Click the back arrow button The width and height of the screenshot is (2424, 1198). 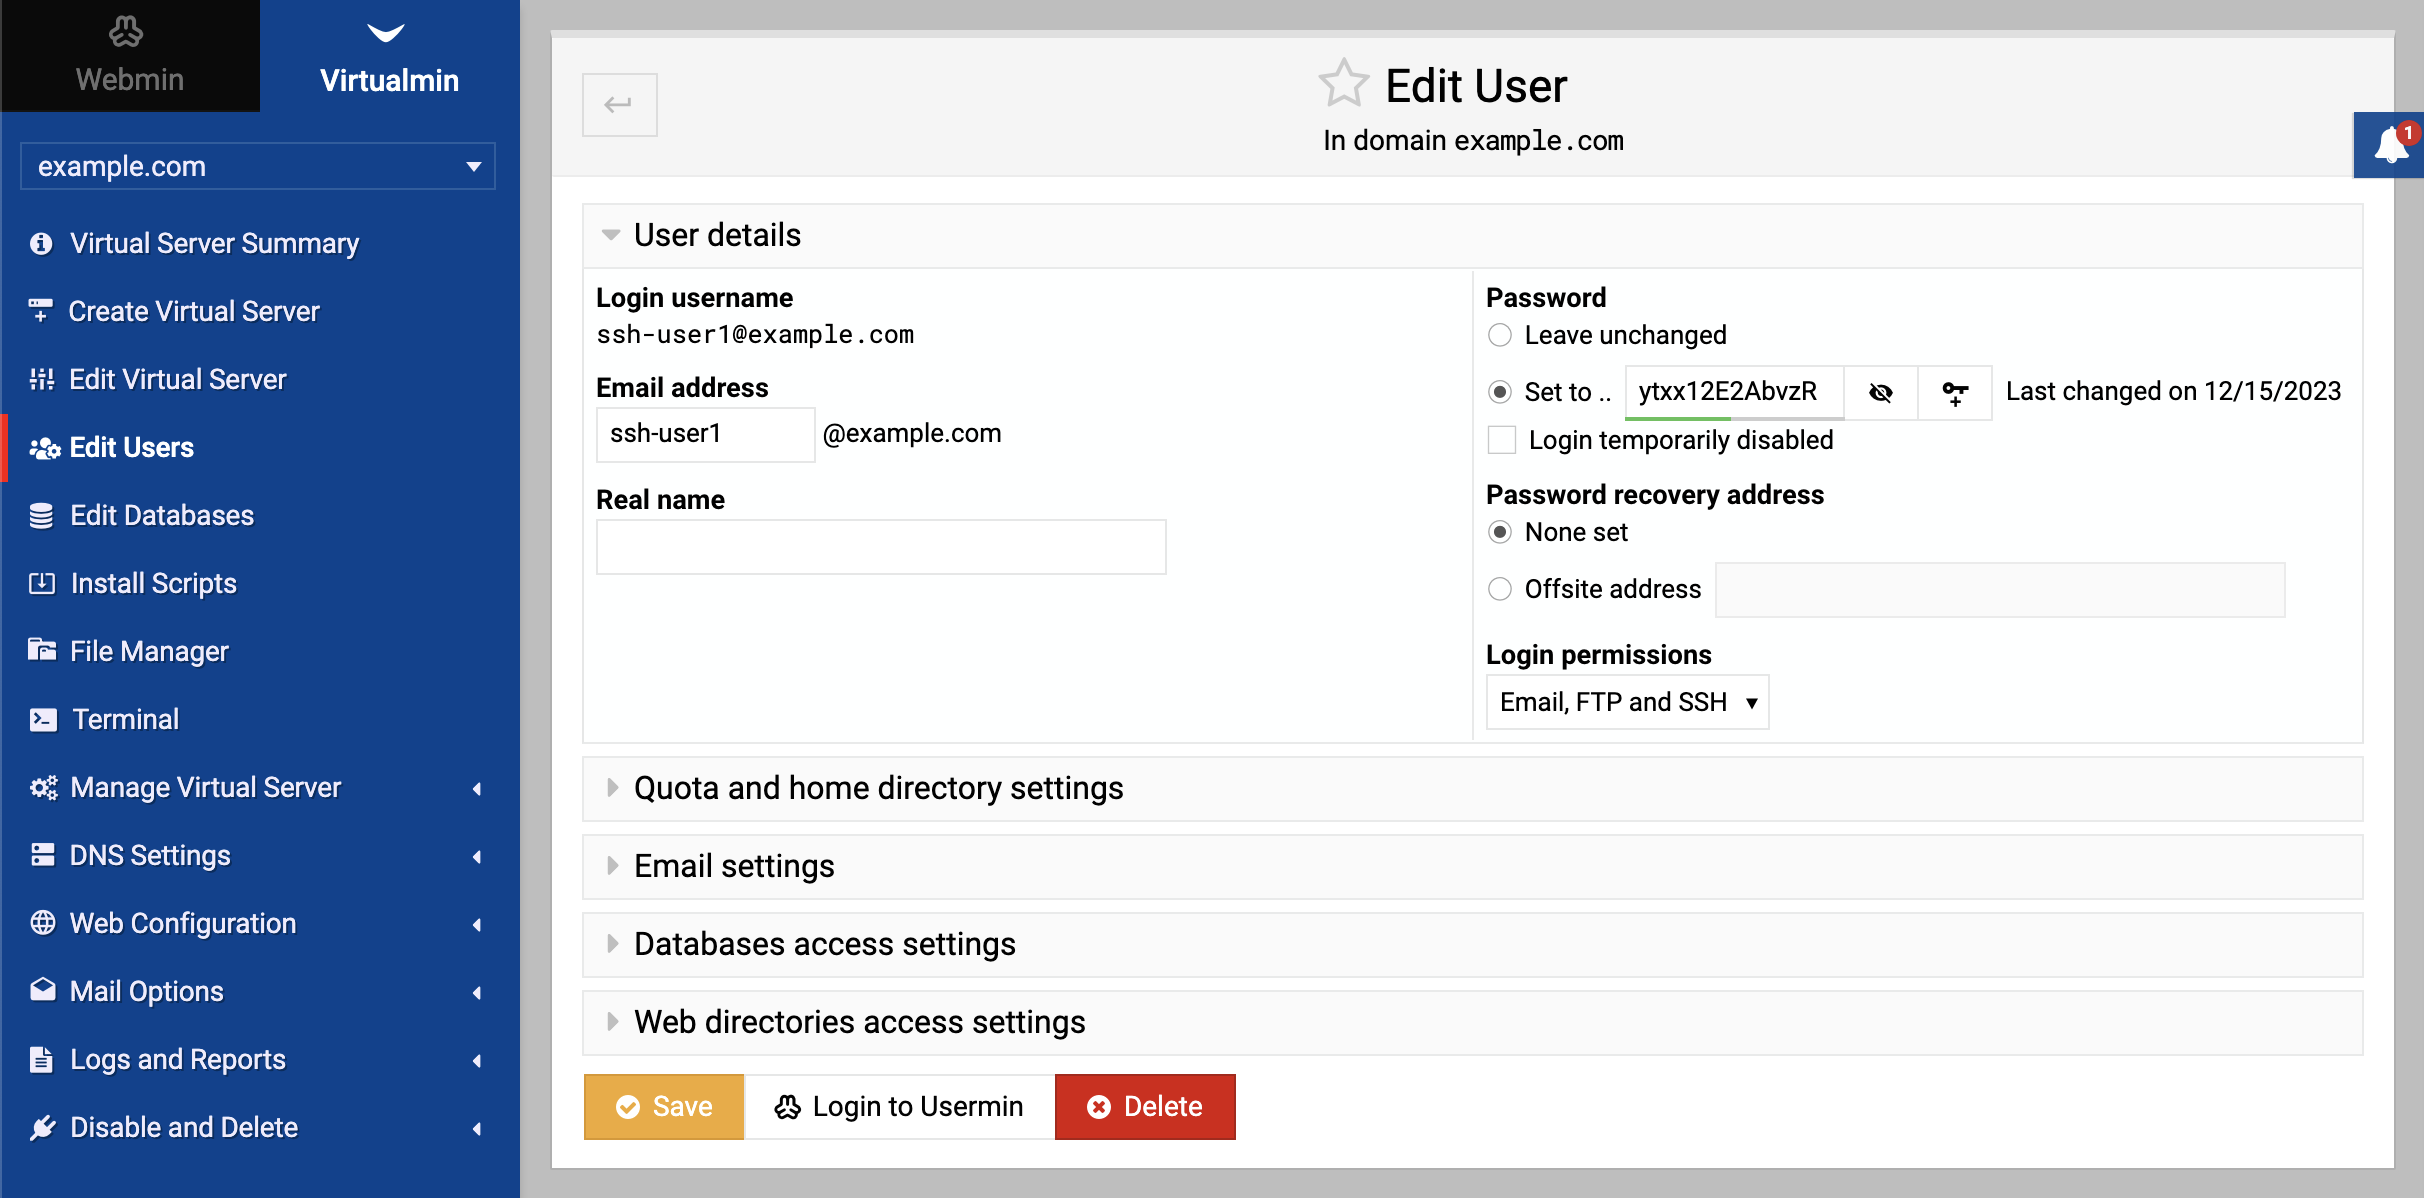tap(619, 104)
